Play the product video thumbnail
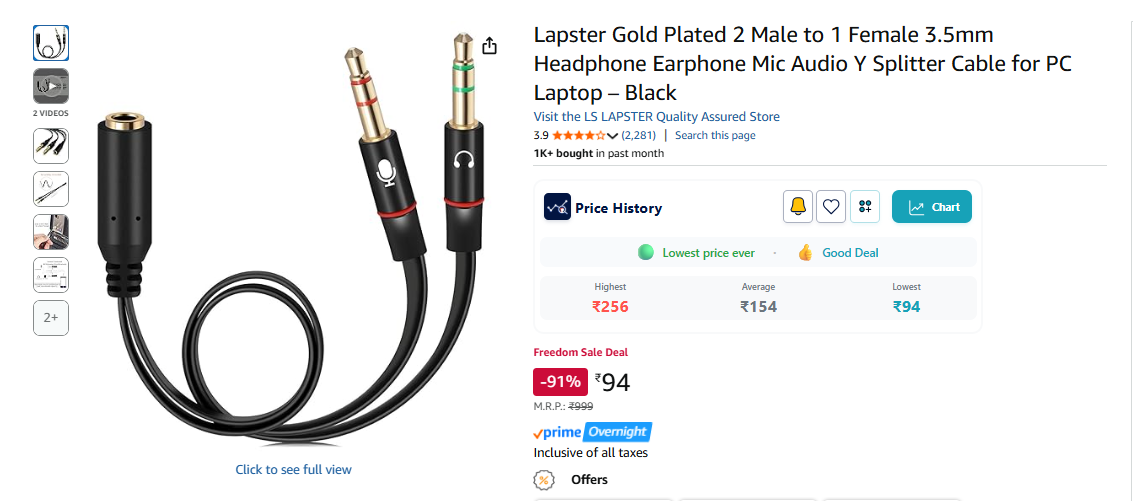This screenshot has height=501, width=1133. [x=51, y=86]
